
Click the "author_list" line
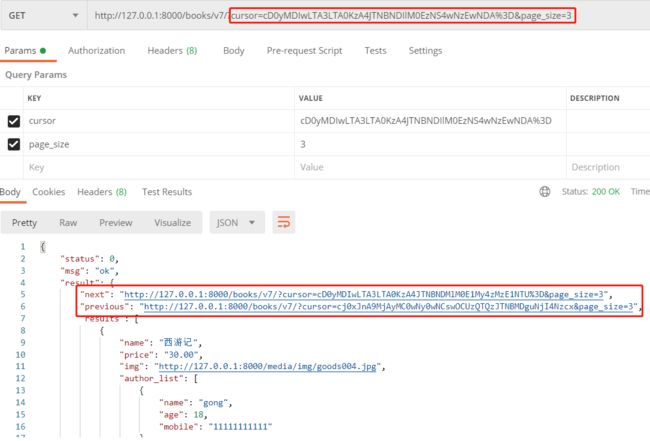coord(158,378)
